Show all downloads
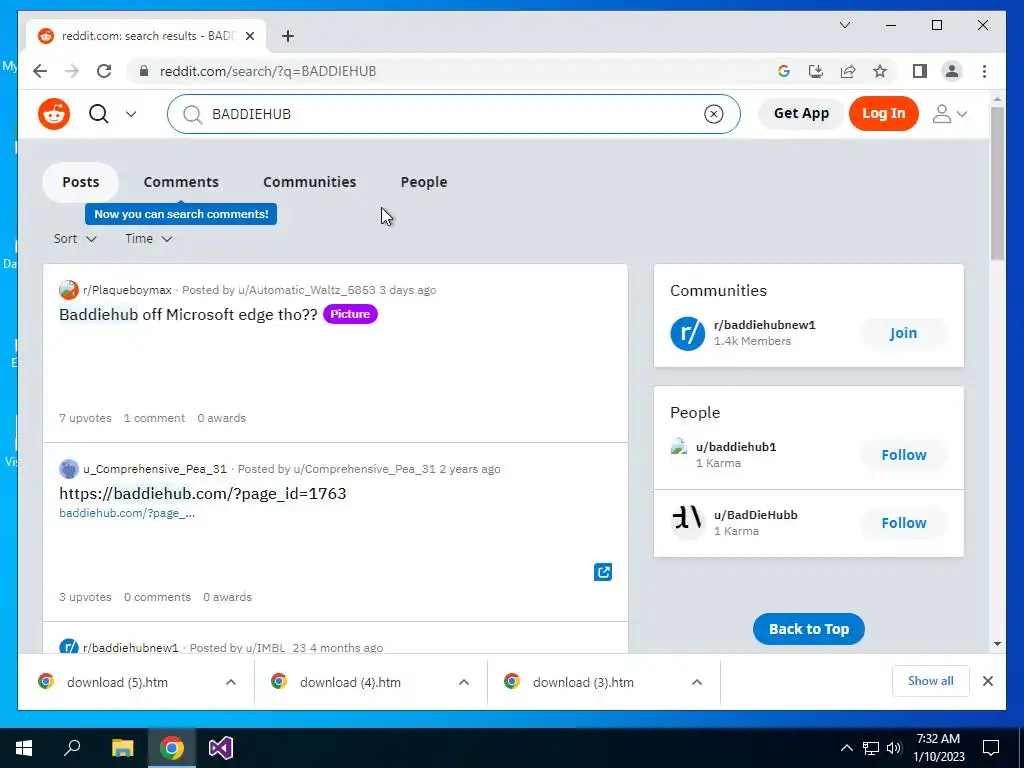This screenshot has height=768, width=1024. pos(930,681)
